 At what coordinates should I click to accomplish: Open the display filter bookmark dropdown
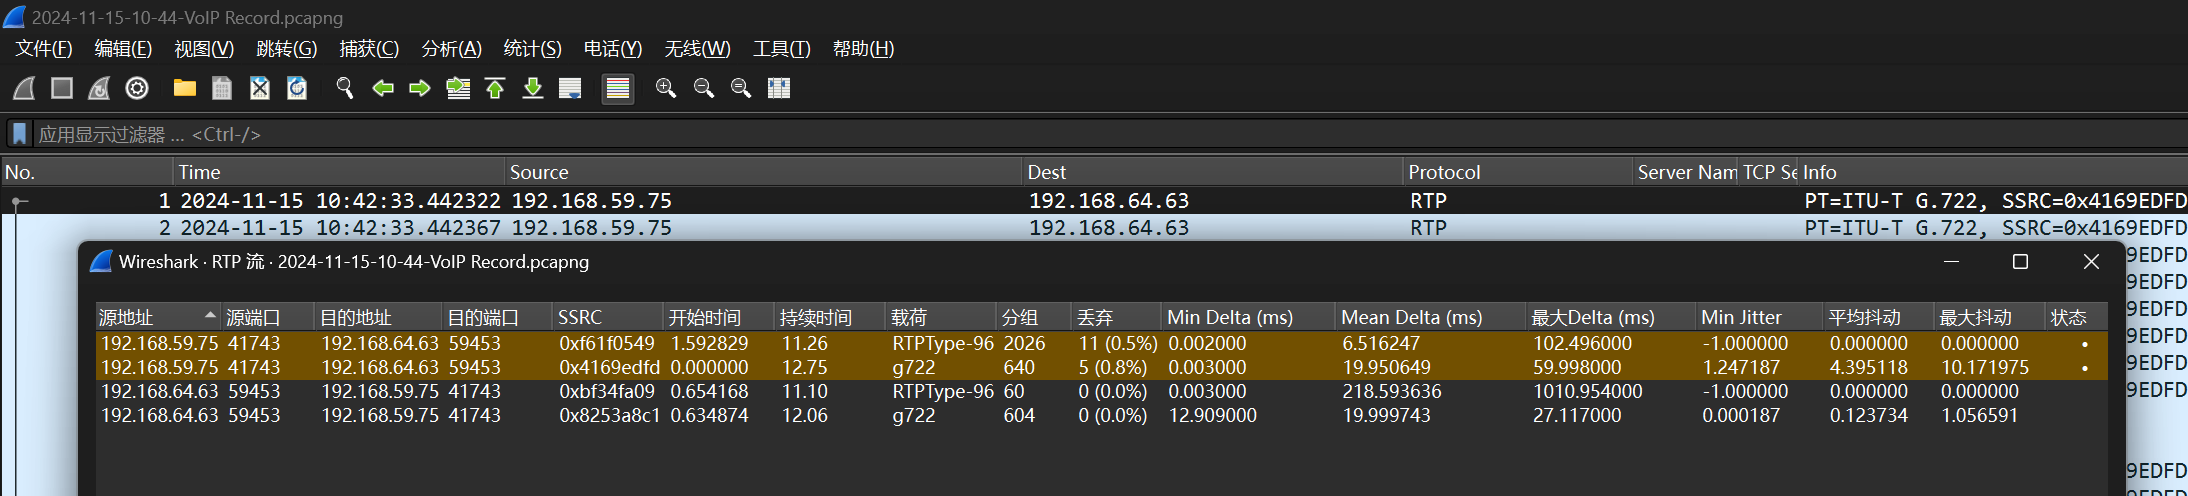coord(19,134)
